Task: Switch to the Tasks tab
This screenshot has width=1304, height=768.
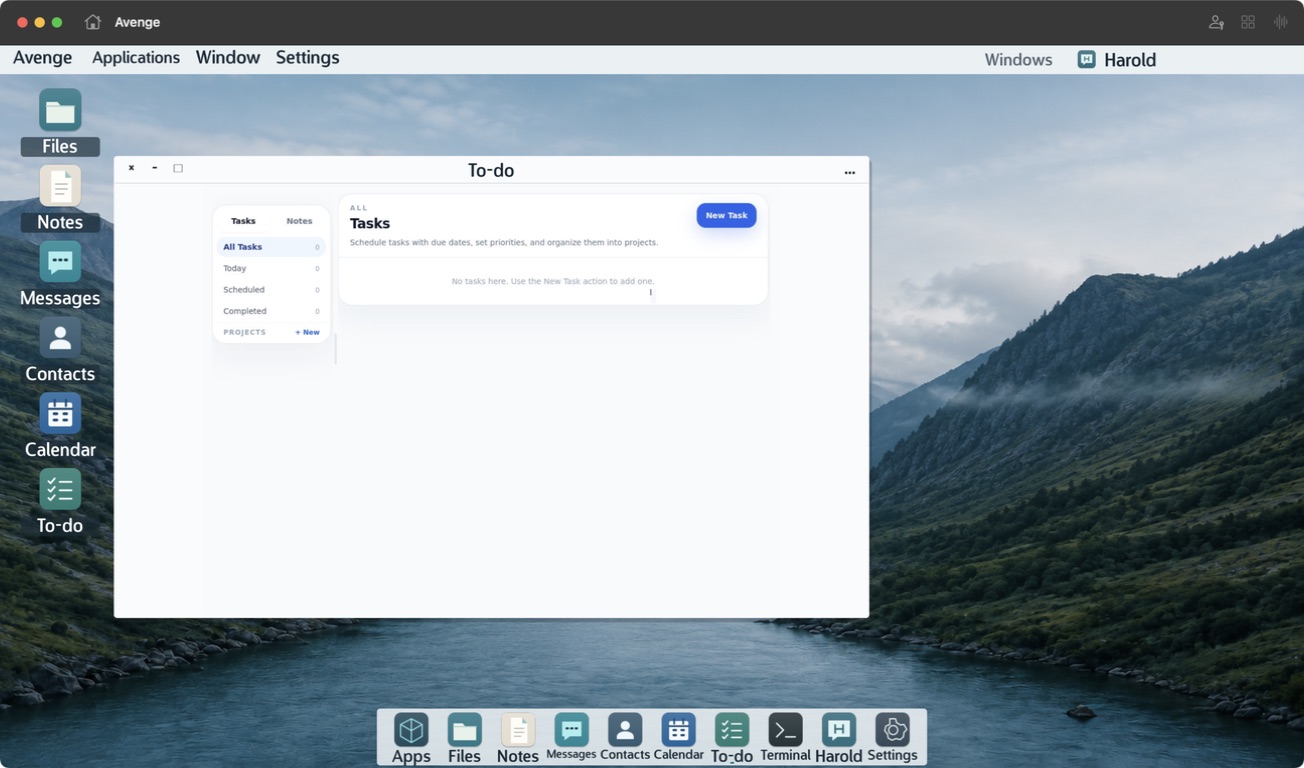Action: (243, 221)
